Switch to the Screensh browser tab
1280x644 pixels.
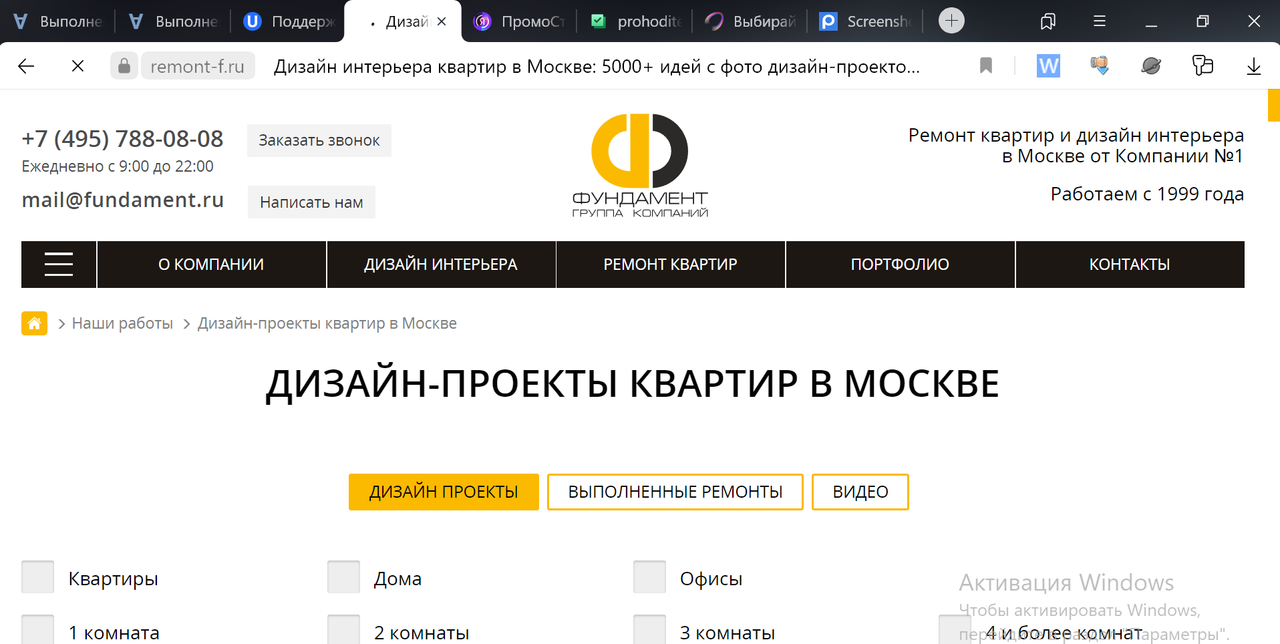click(866, 21)
